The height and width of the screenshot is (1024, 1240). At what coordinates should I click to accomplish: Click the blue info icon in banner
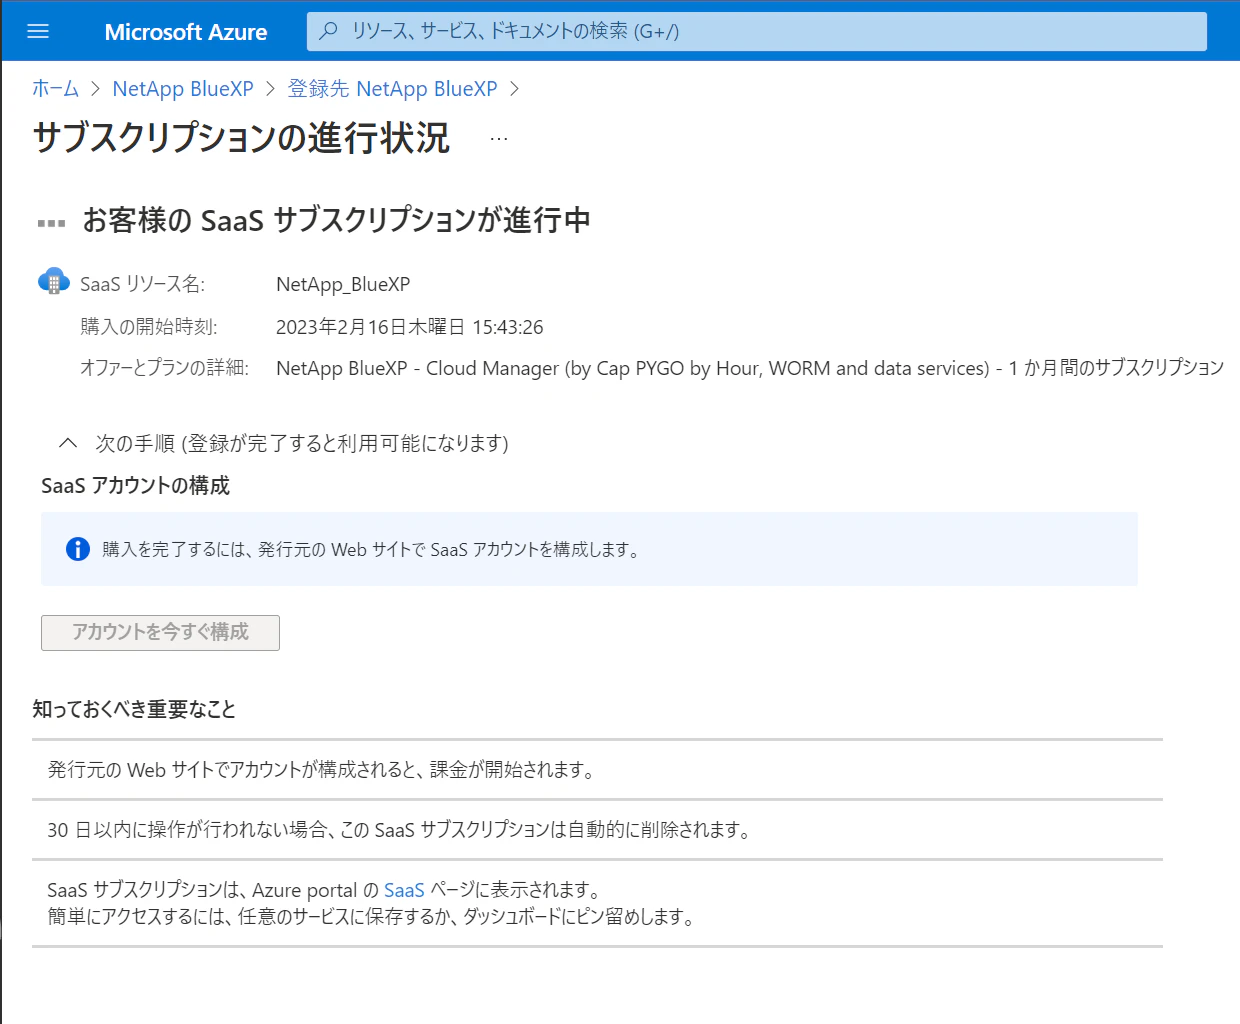coord(78,549)
